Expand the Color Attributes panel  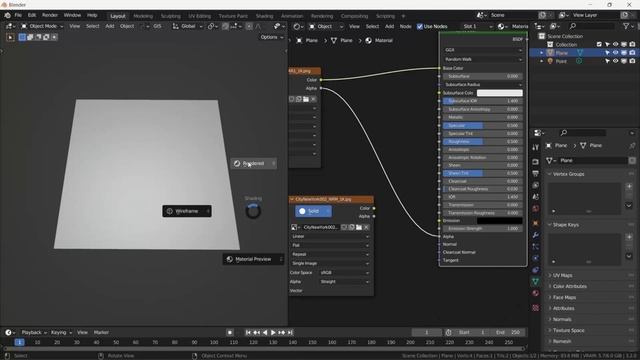[x=570, y=287]
